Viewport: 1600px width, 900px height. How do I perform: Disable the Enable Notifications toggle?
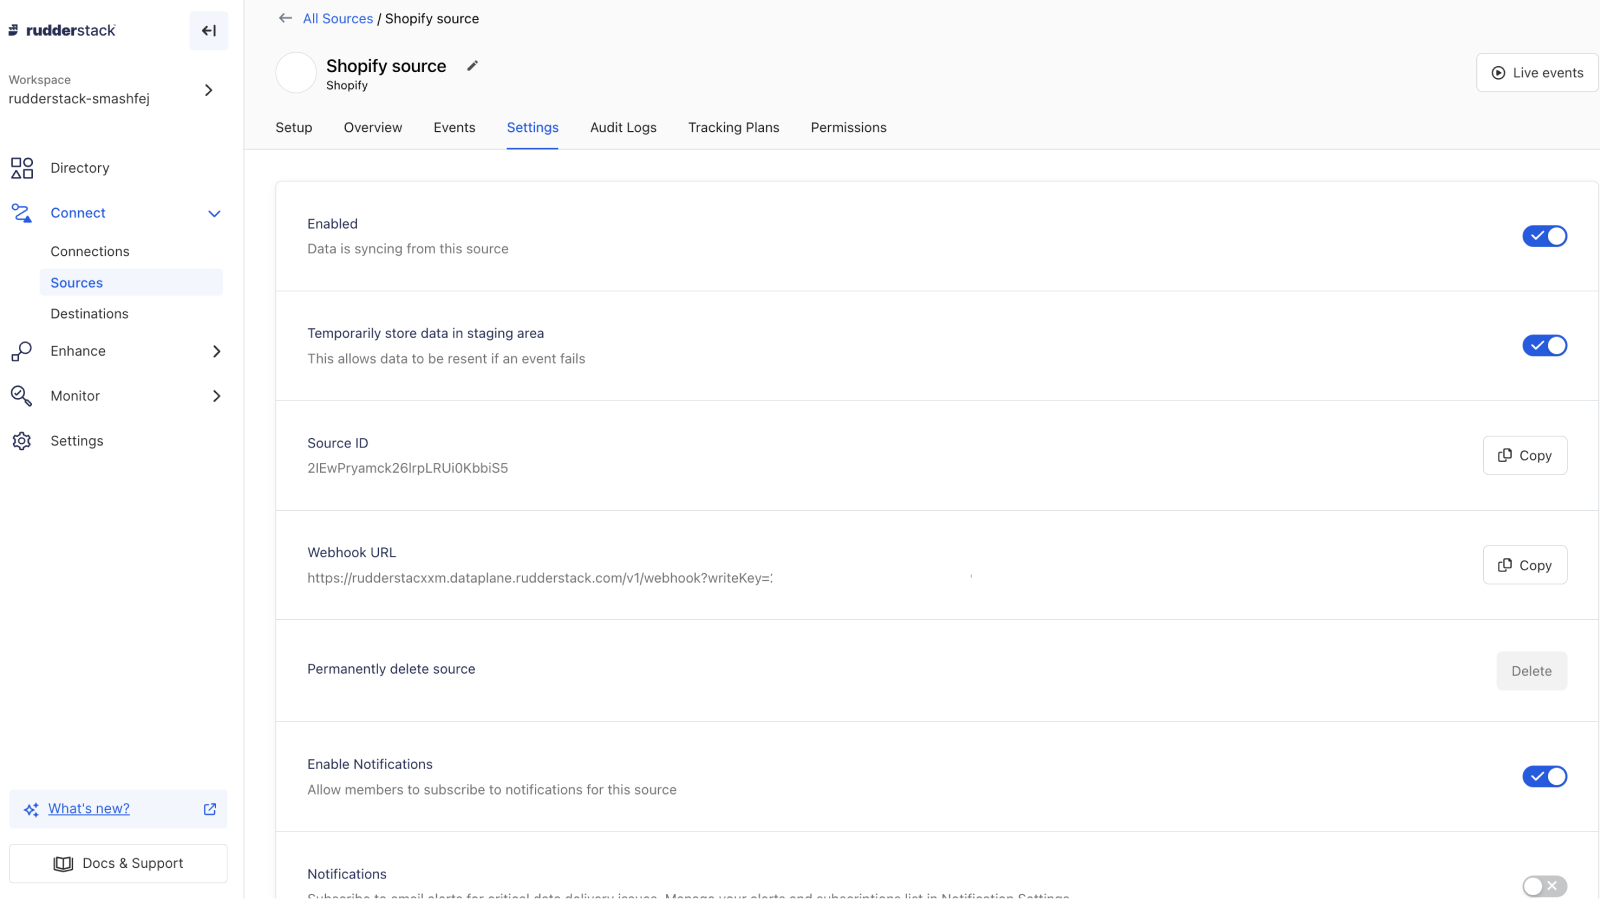1544,776
